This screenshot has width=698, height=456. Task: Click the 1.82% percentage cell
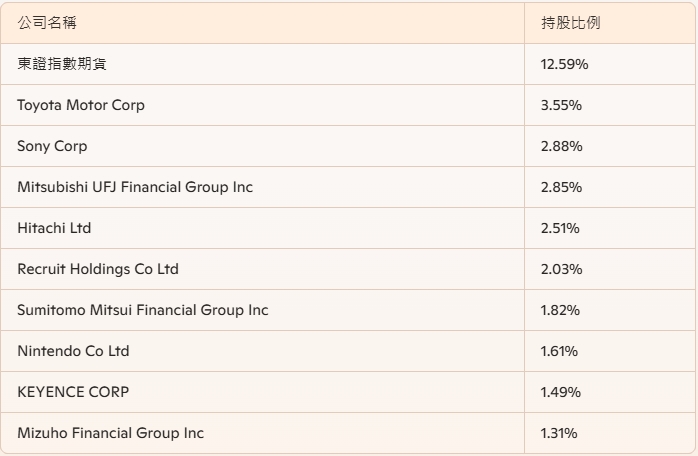point(560,310)
